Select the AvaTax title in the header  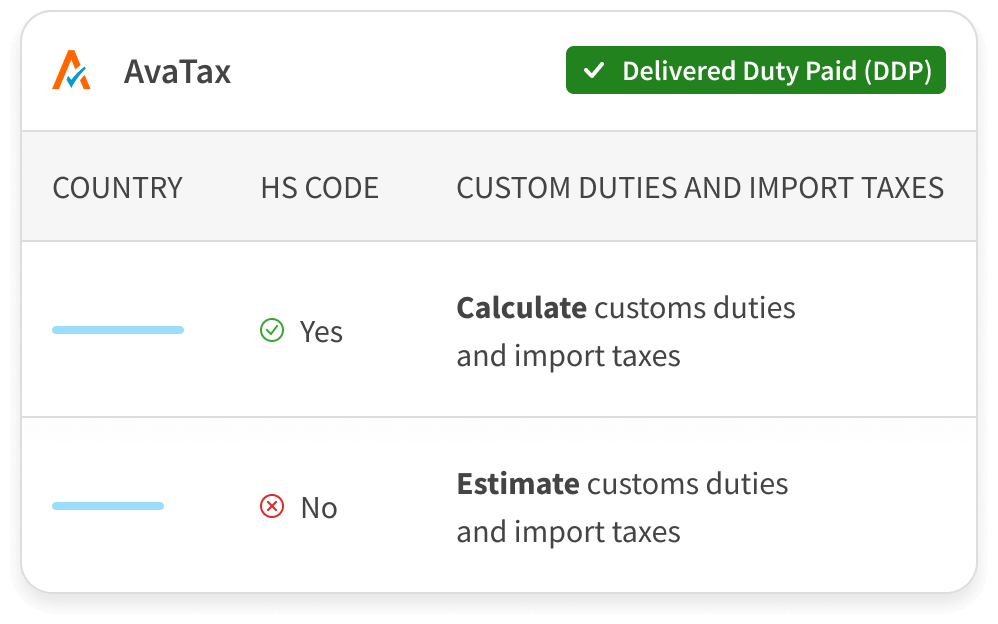[178, 70]
